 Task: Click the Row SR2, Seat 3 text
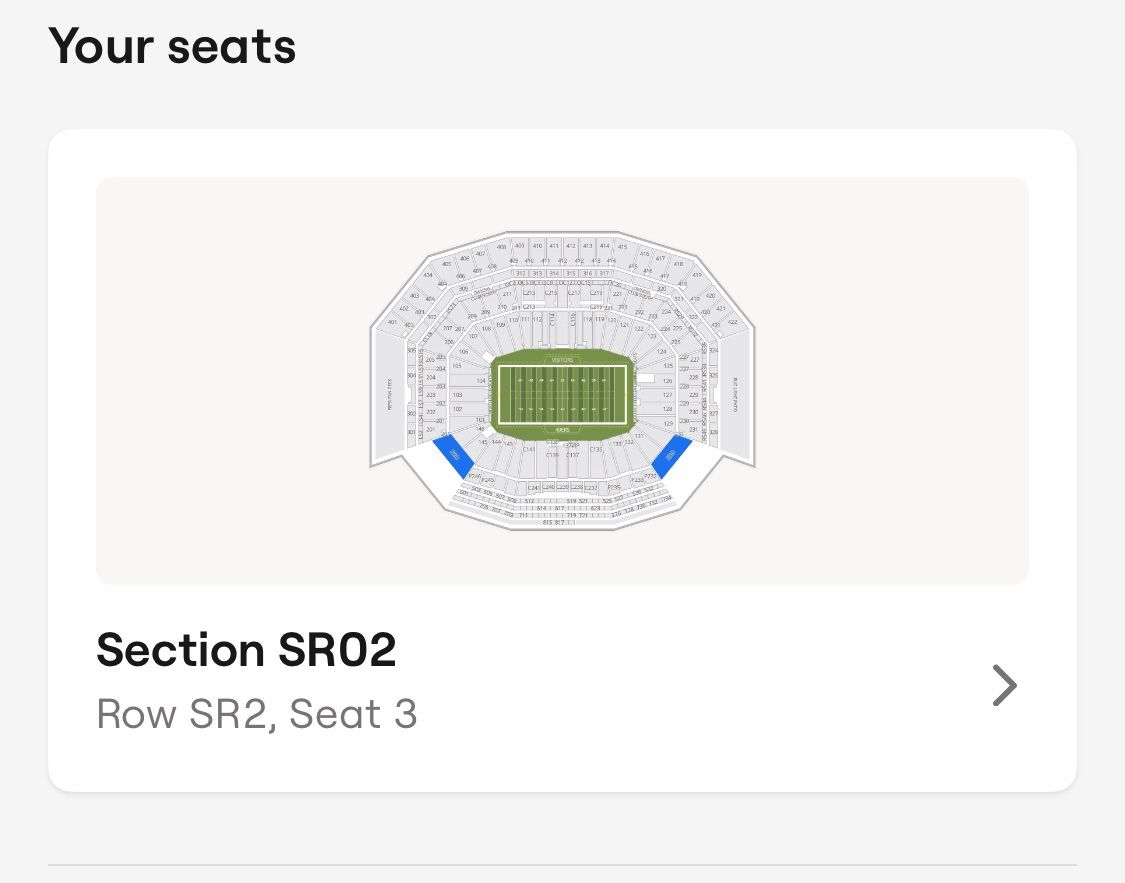pyautogui.click(x=256, y=714)
